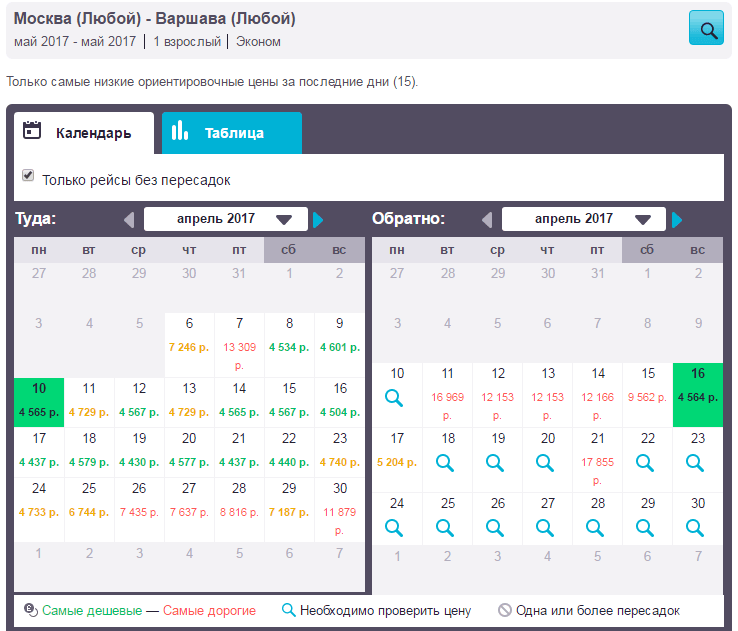
Task: Open the Обратно month dropdown апрель 2017
Action: tap(584, 219)
